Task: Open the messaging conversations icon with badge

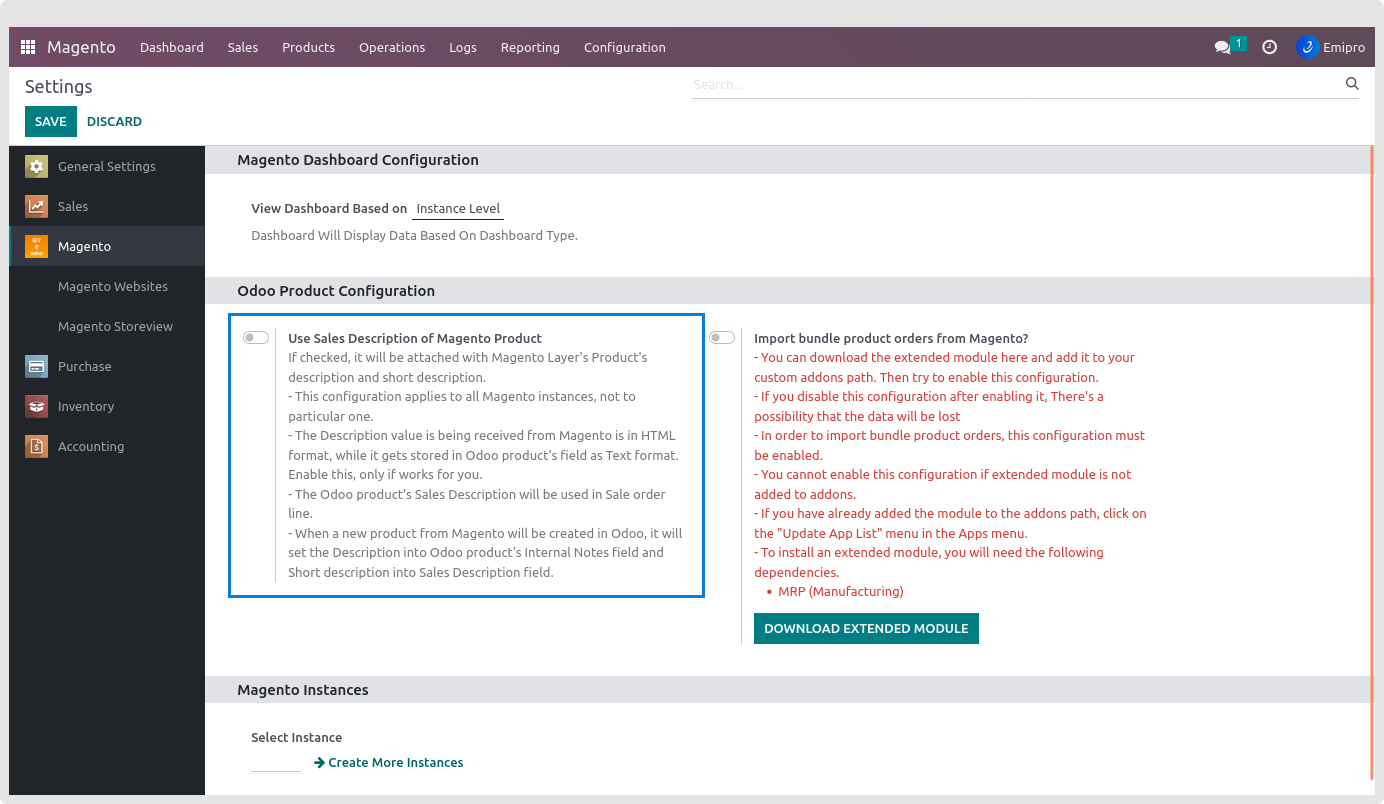Action: coord(1223,47)
